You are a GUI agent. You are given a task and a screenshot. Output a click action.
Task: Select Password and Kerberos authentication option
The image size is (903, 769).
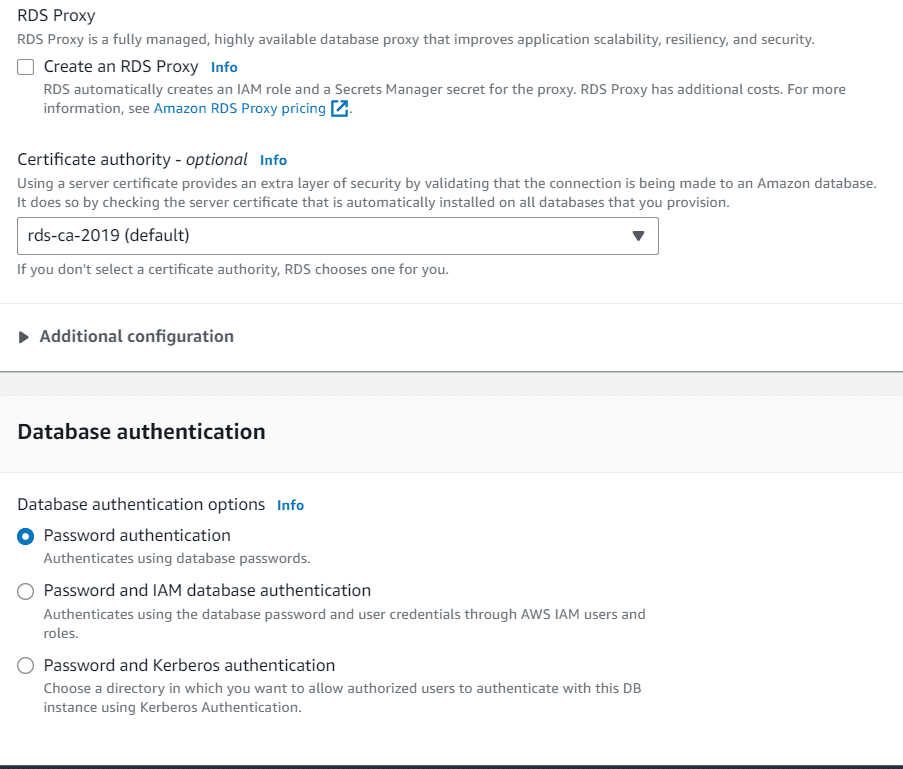(x=25, y=666)
